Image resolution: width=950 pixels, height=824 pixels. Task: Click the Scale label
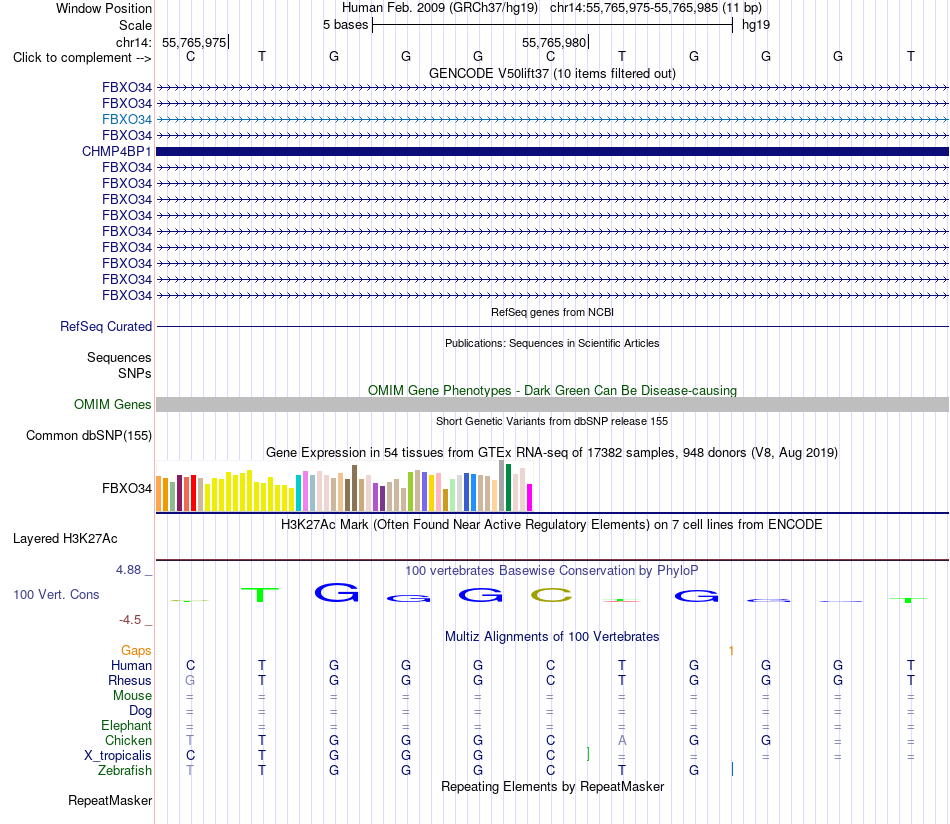[135, 25]
